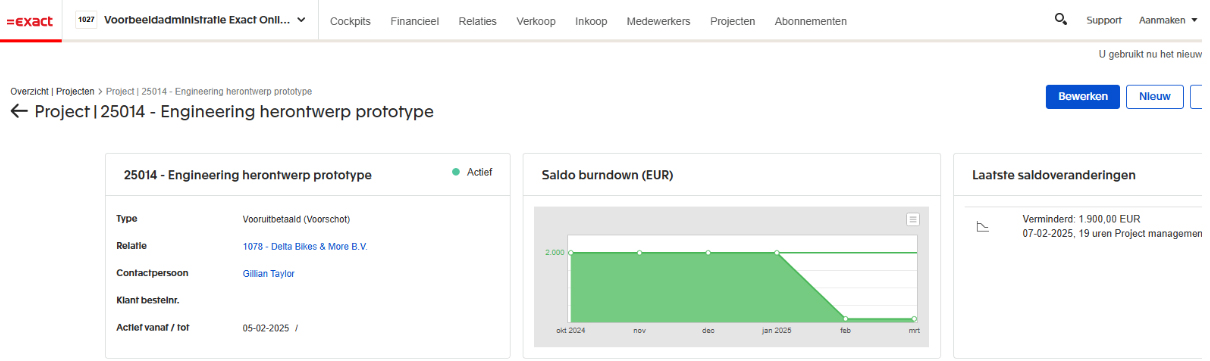This screenshot has height=361, width=1210.
Task: Click the 1027 administration number badge
Action: pos(87,20)
